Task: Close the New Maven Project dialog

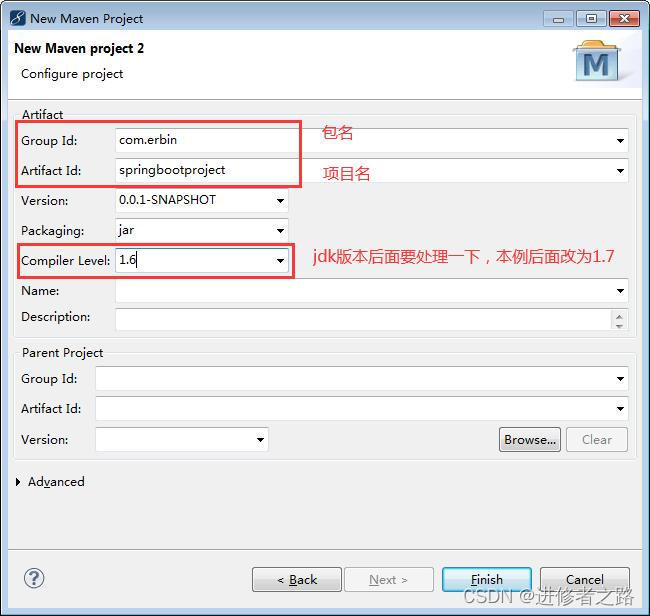Action: pyautogui.click(x=624, y=19)
